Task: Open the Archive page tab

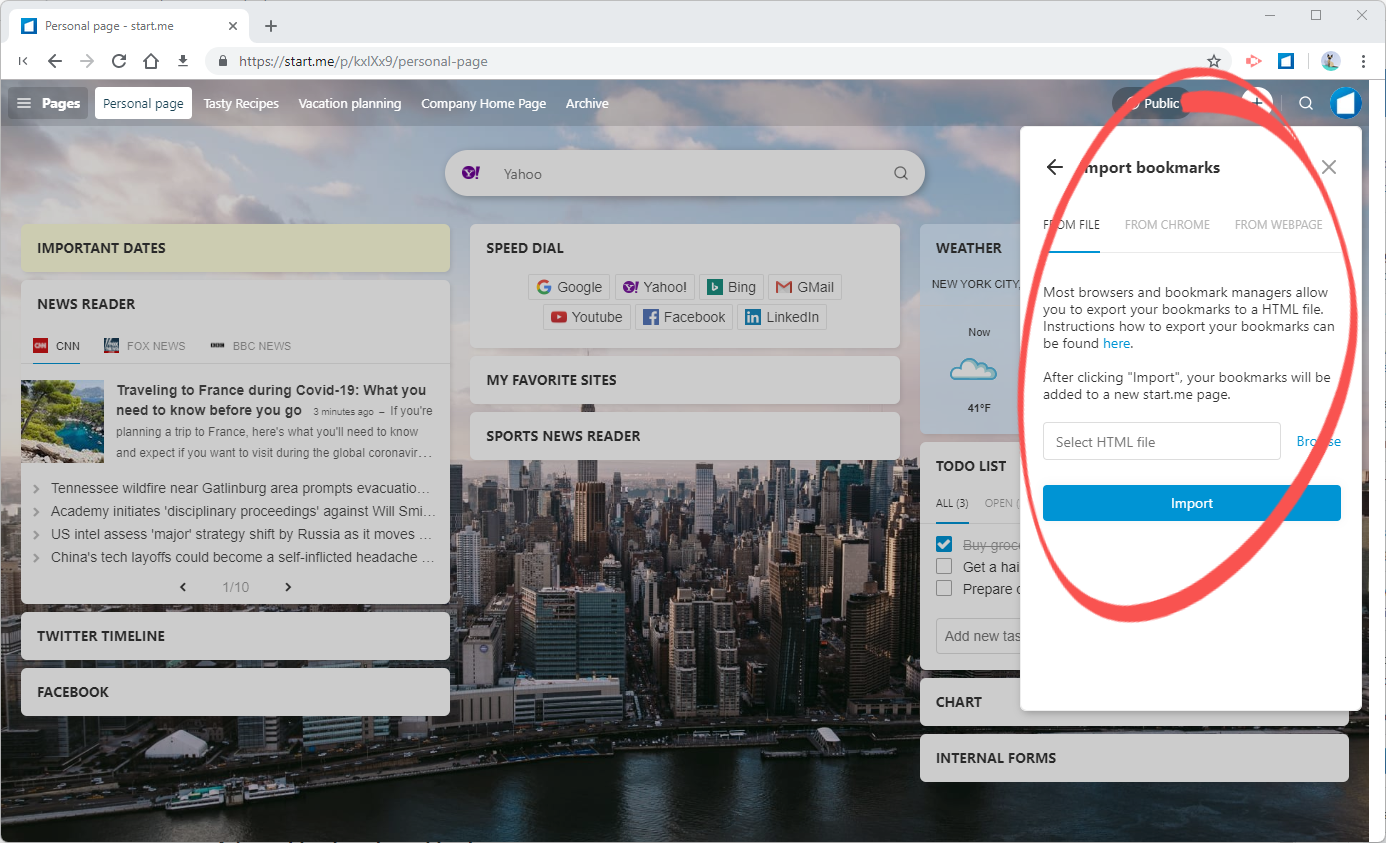Action: click(587, 103)
